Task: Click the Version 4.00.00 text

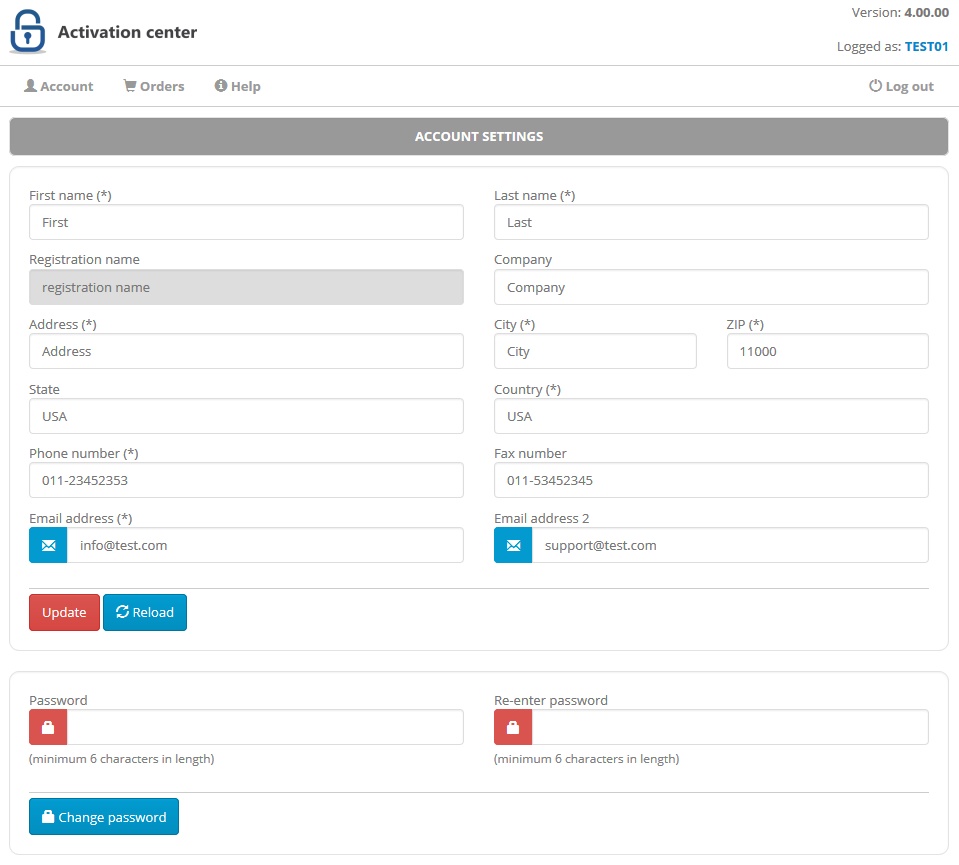Action: tap(900, 12)
